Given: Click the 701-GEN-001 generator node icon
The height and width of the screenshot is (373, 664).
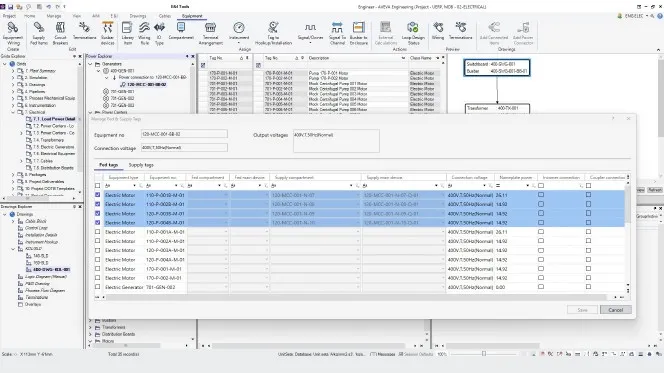Looking at the screenshot, I should [x=106, y=91].
